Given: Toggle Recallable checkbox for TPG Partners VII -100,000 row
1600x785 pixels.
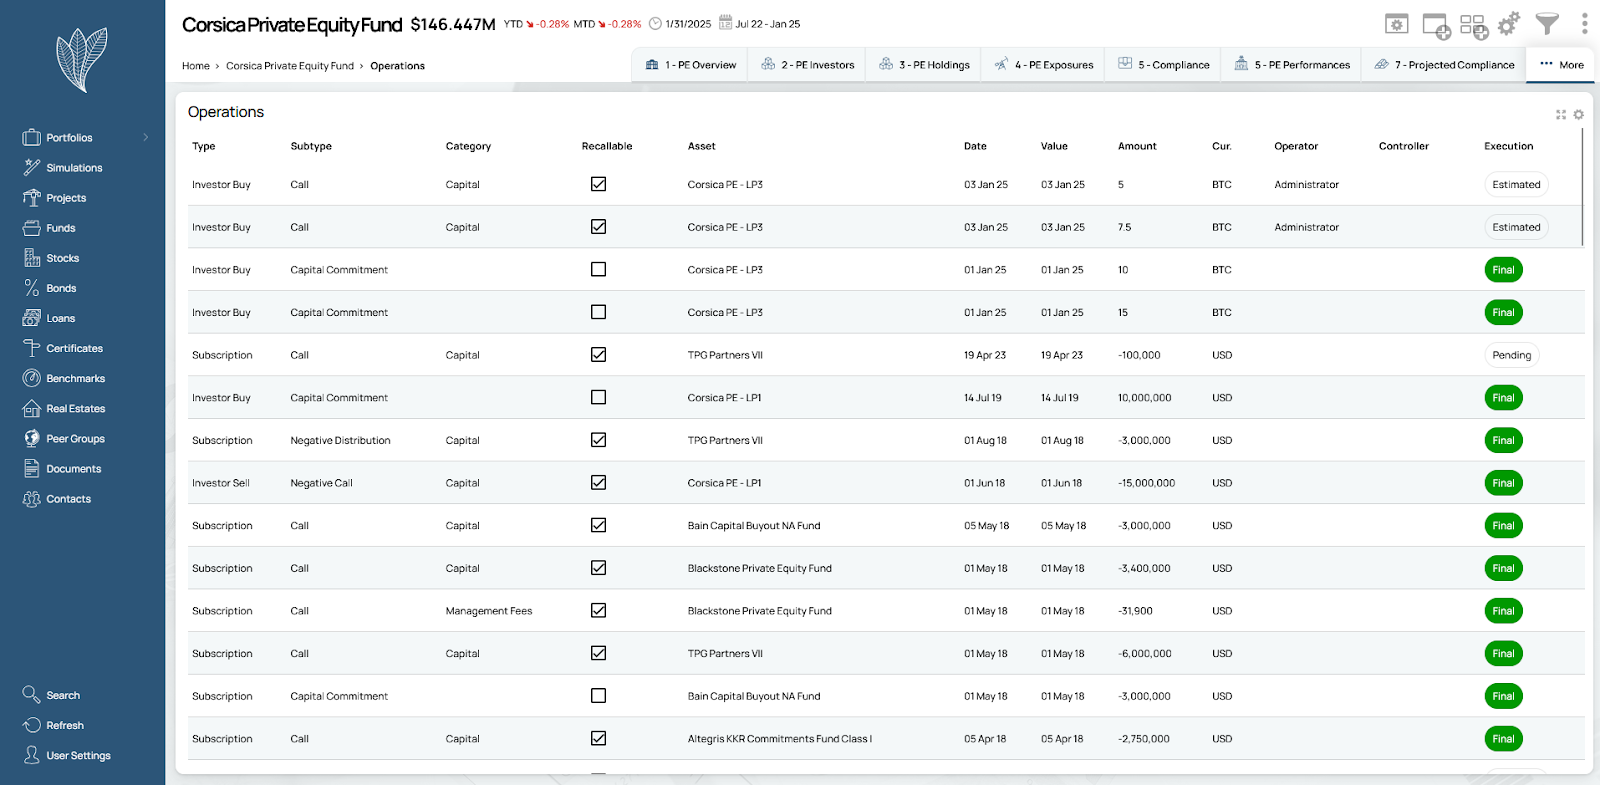Looking at the screenshot, I should (x=598, y=355).
